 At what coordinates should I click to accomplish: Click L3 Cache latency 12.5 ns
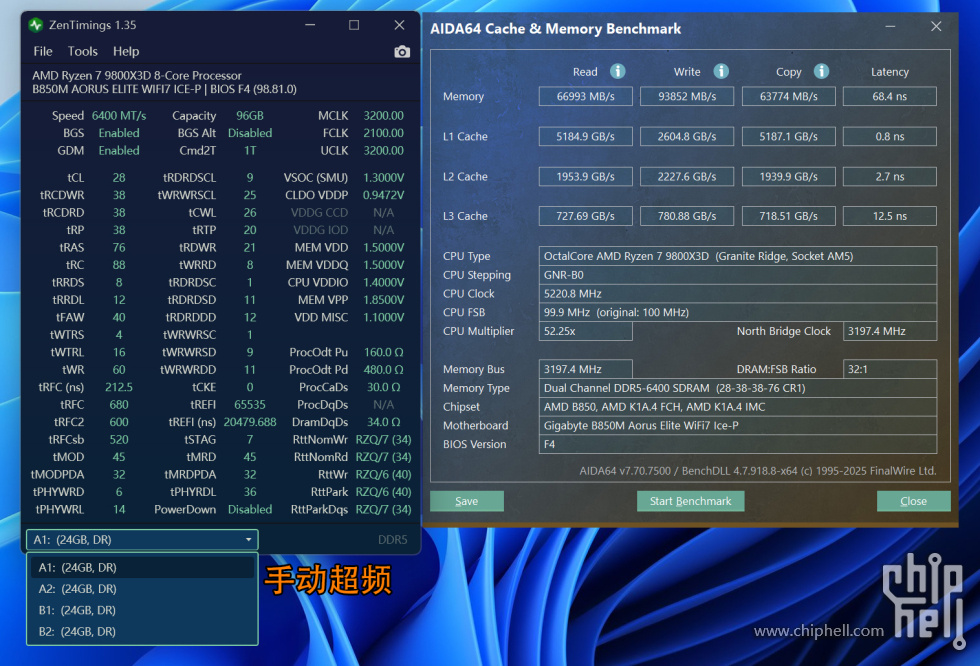click(x=889, y=216)
